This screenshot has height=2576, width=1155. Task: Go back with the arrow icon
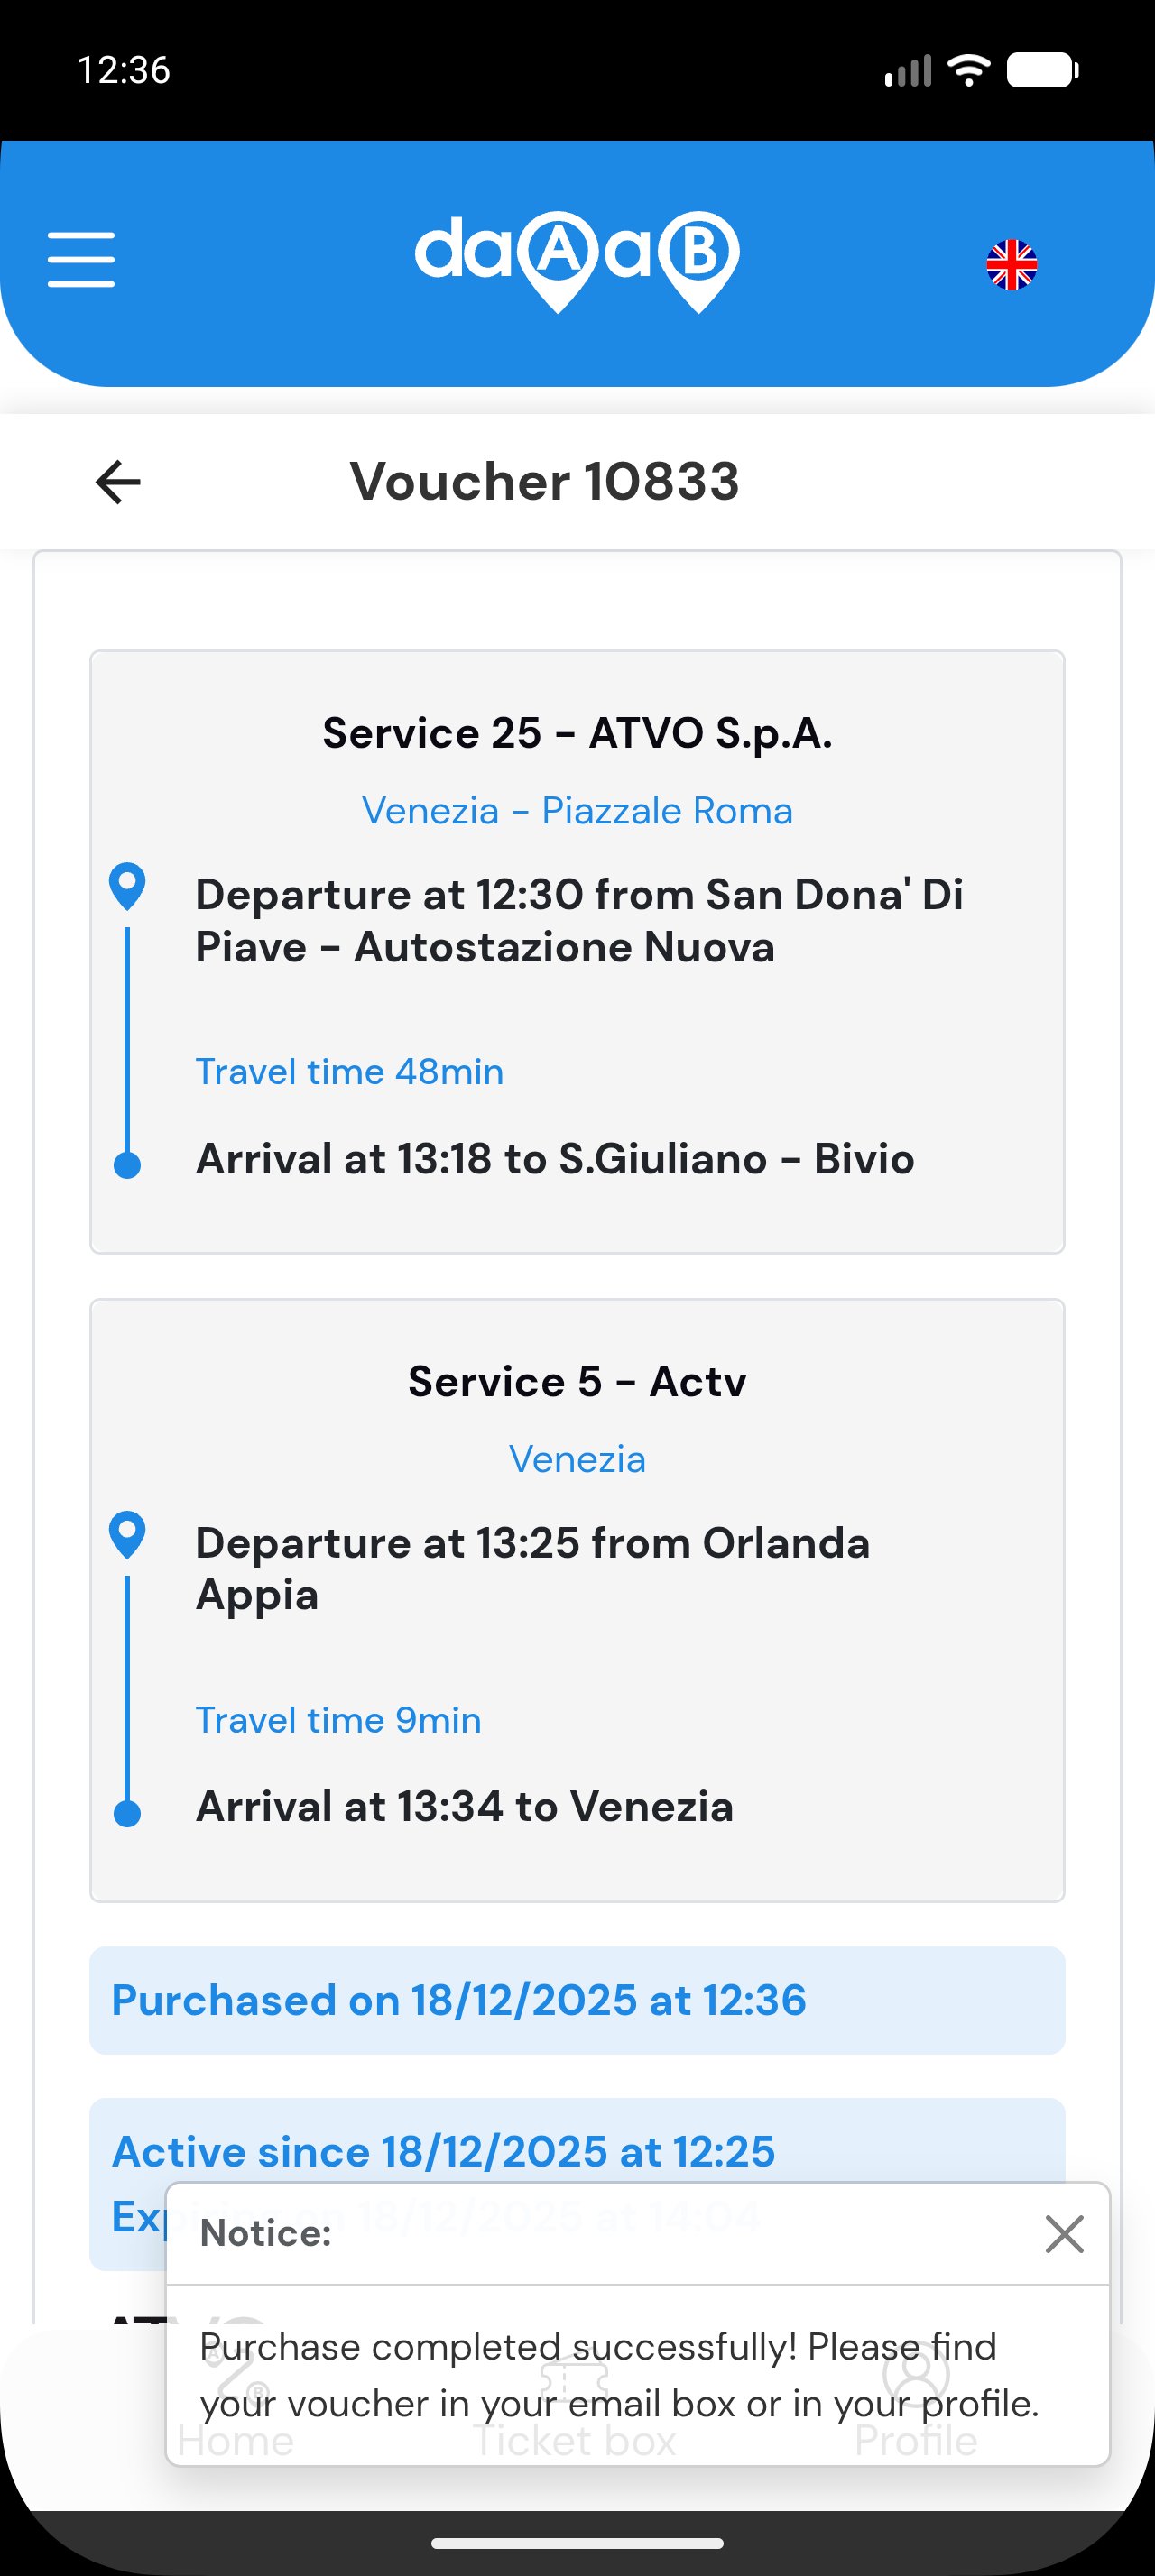118,482
